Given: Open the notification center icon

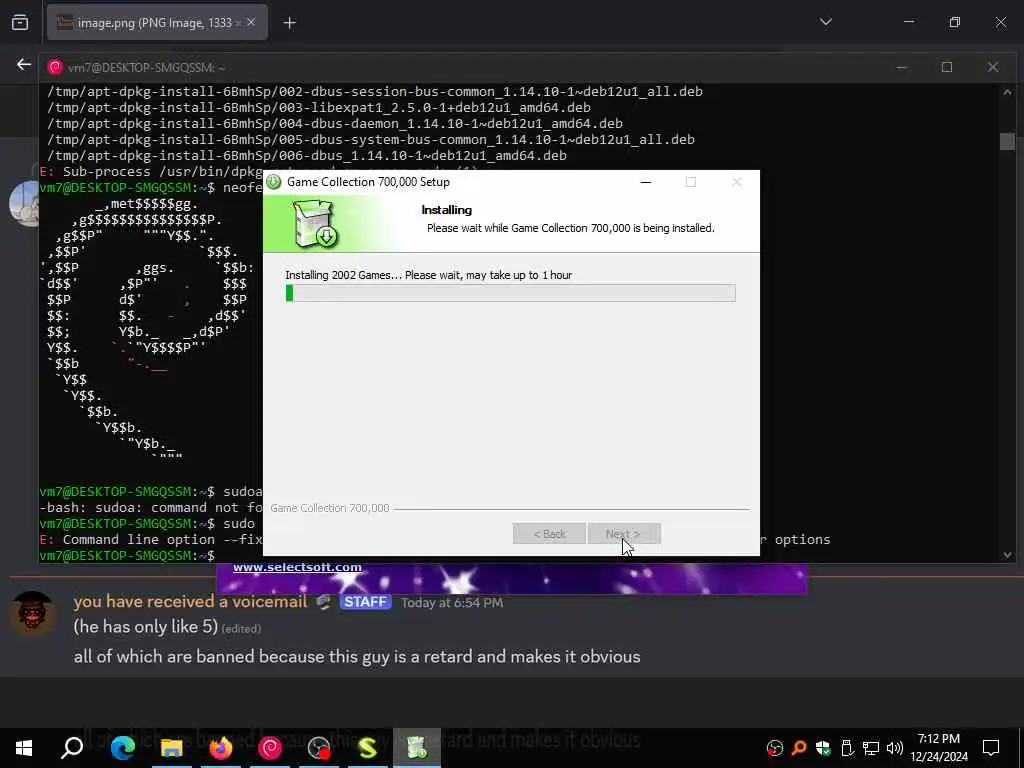Looking at the screenshot, I should click(x=991, y=748).
